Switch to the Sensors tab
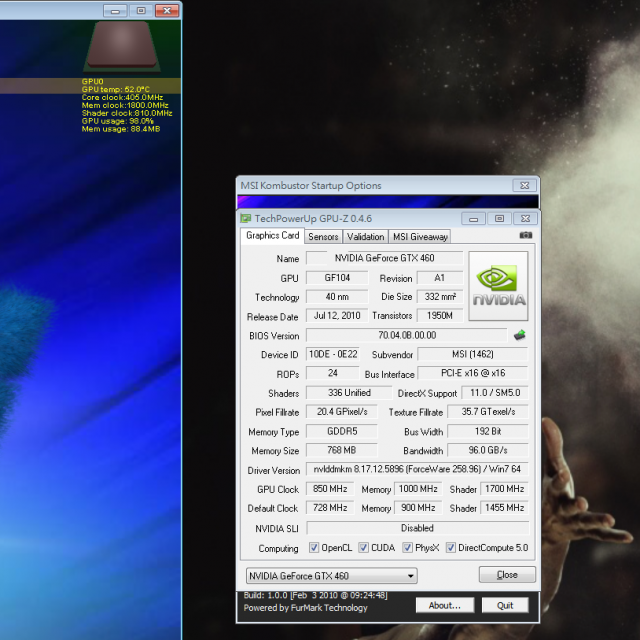 [x=323, y=237]
